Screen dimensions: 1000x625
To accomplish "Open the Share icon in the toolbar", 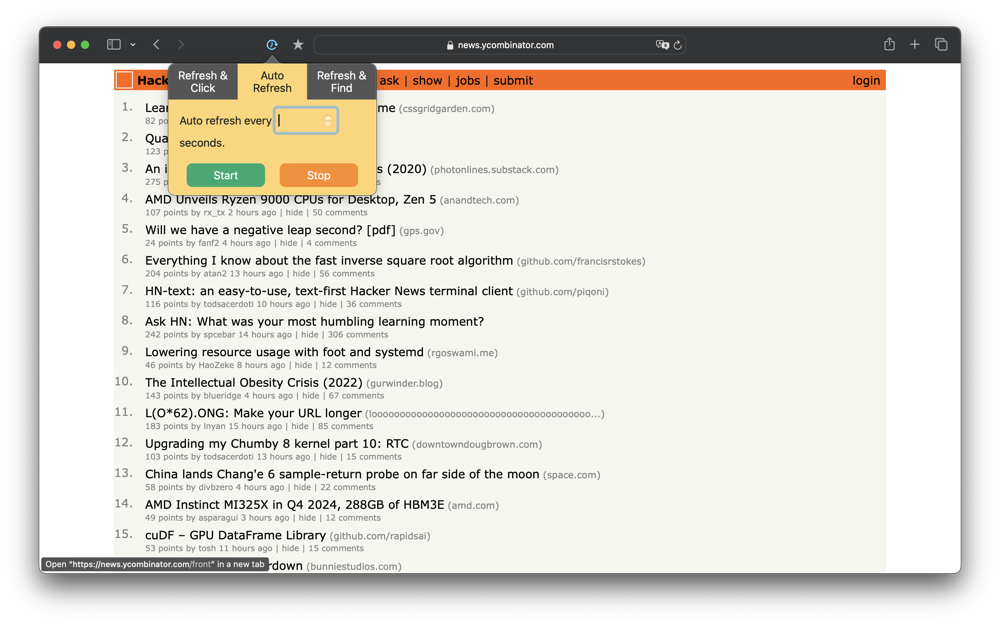I will (x=890, y=44).
